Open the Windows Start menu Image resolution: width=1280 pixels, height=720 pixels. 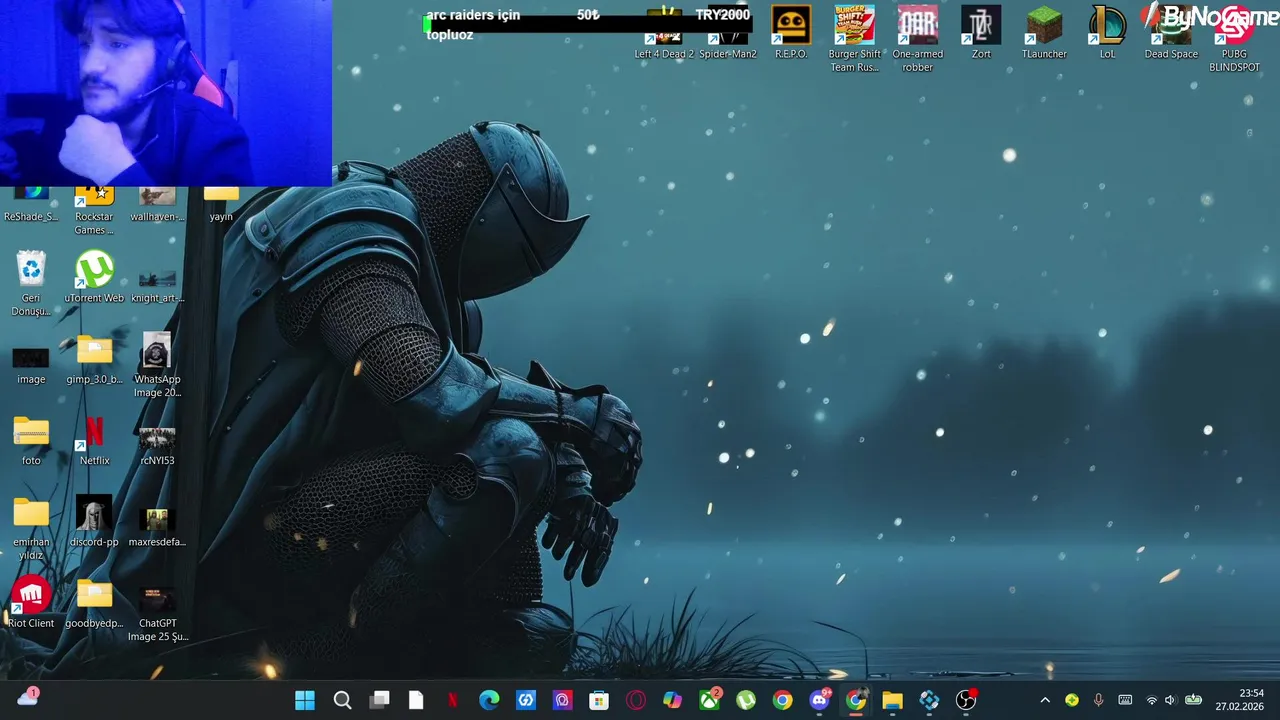pyautogui.click(x=305, y=700)
